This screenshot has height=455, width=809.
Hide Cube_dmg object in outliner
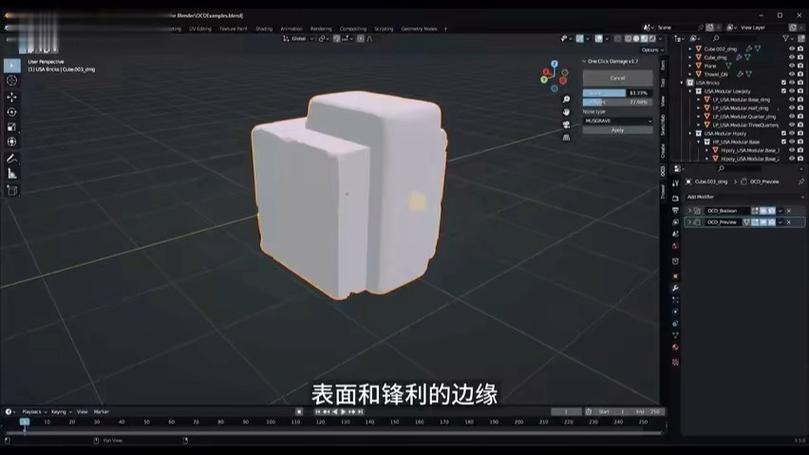click(791, 57)
